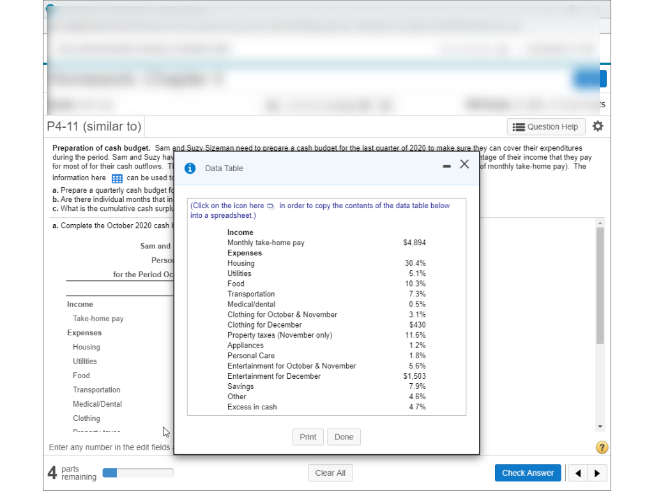654x491 pixels.
Task: Select the Monthly take-home pay value $4,894
Action: (414, 242)
